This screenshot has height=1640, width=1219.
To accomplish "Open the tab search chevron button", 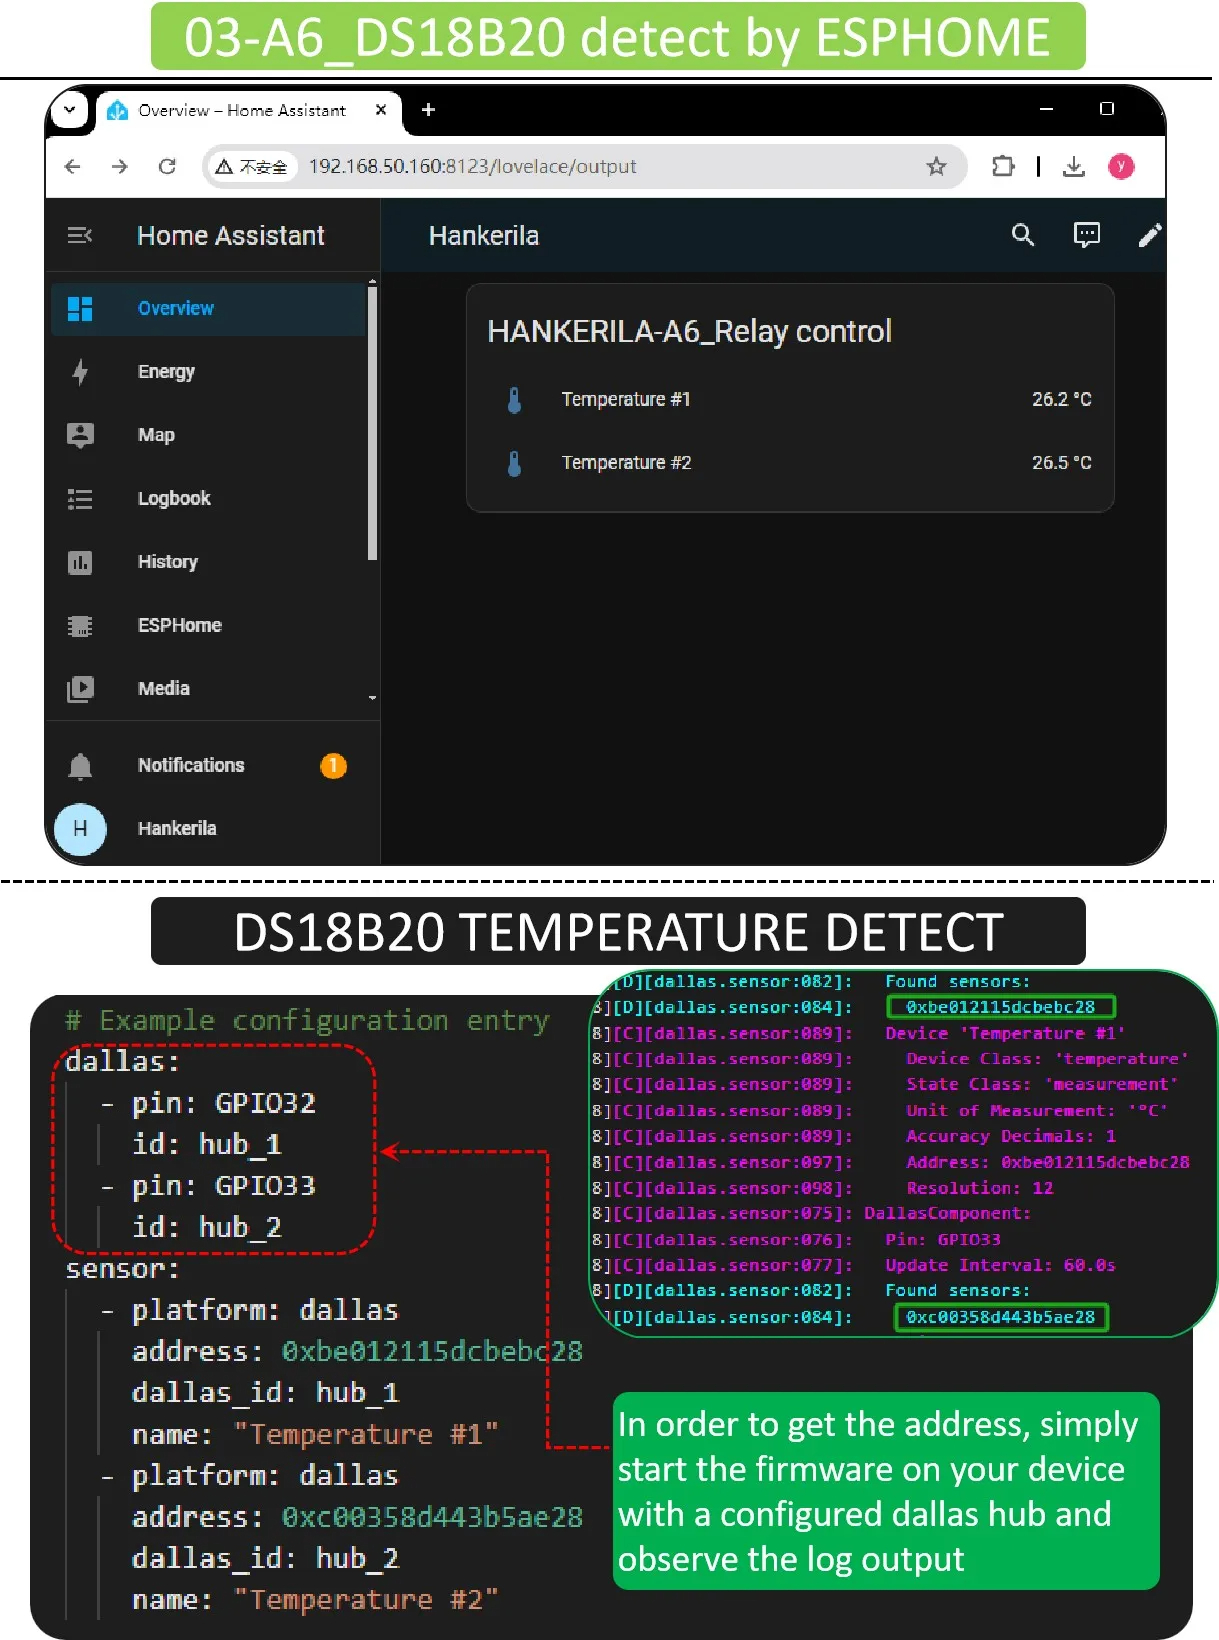I will point(70,109).
